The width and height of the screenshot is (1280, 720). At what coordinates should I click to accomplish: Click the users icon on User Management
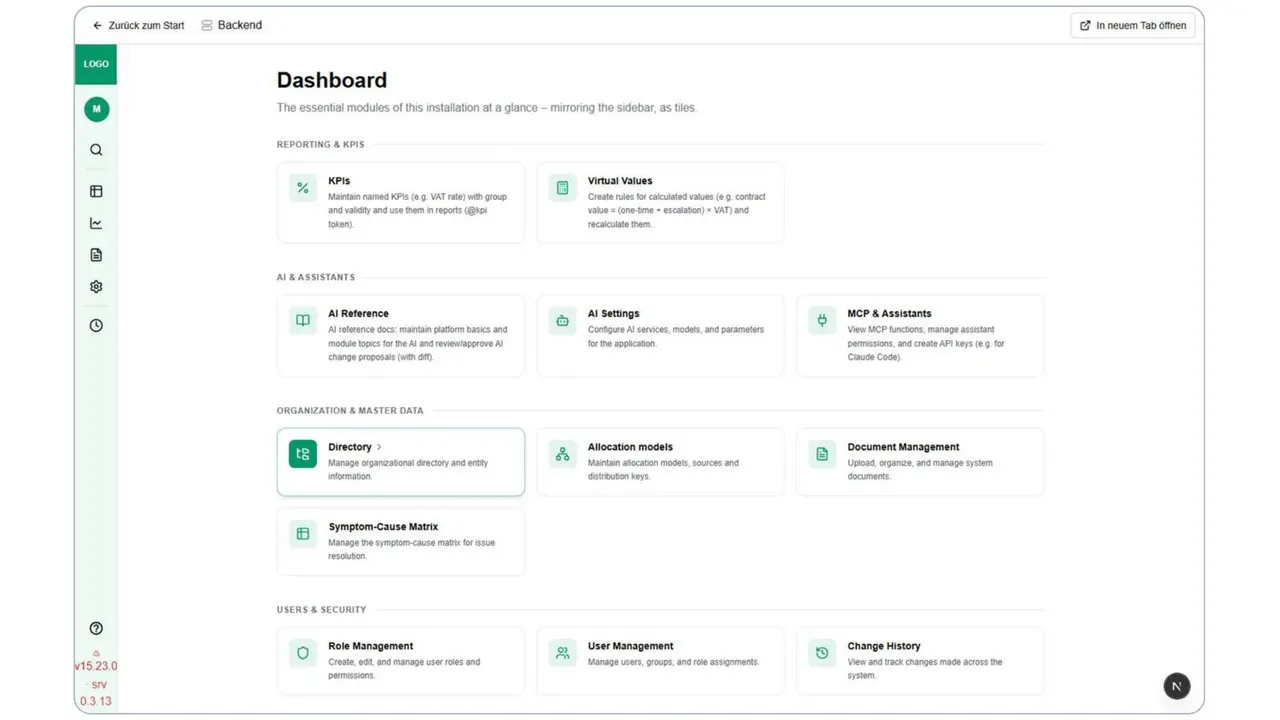(563, 653)
